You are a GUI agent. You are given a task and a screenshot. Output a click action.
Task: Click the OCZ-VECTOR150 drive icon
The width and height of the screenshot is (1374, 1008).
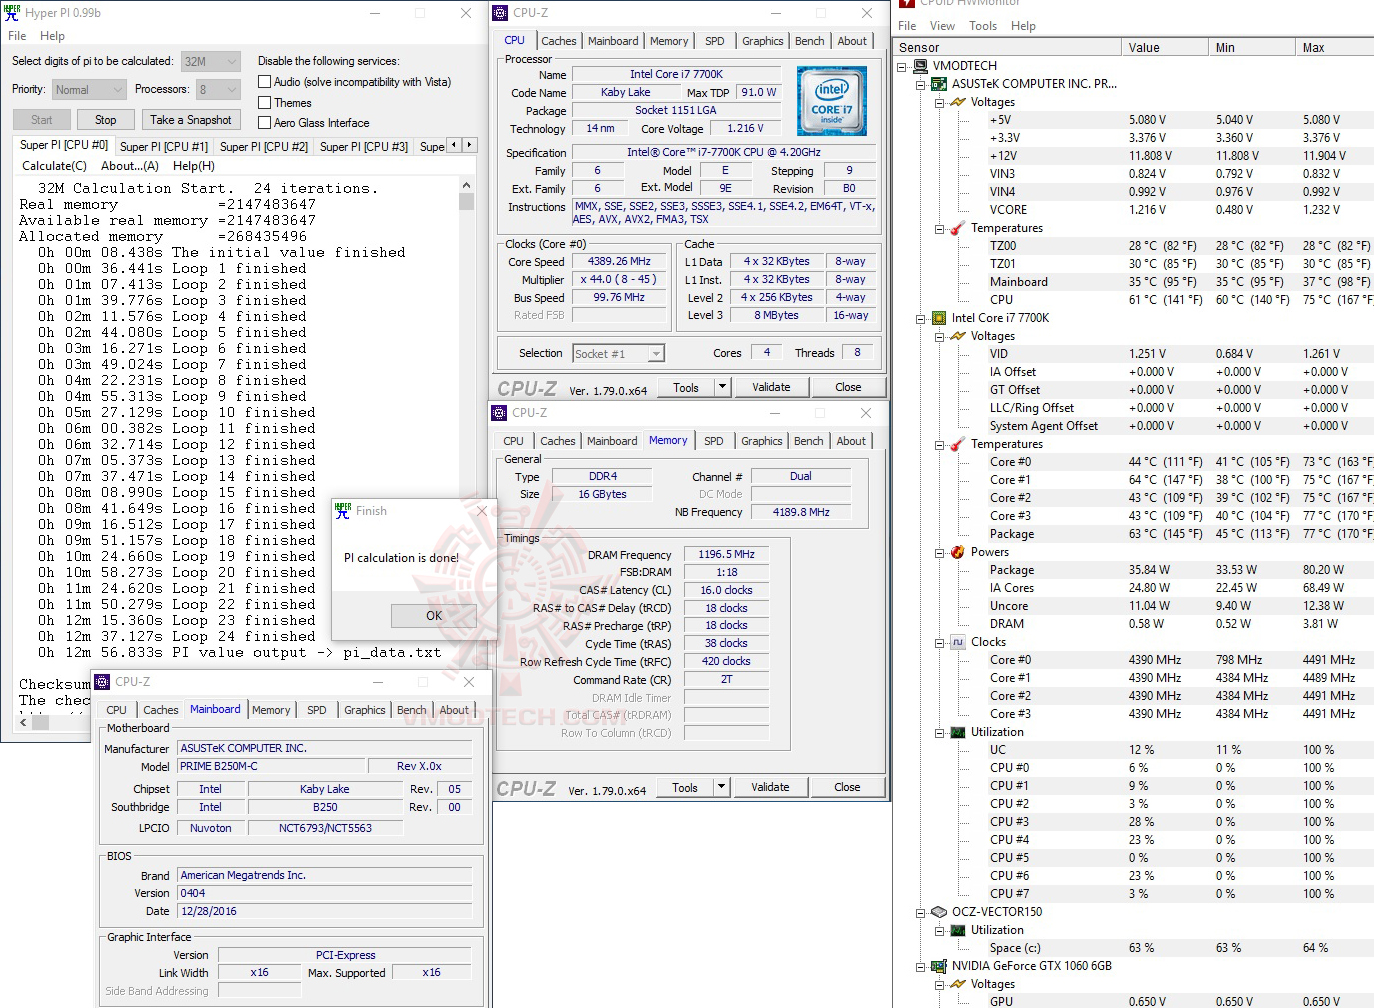[939, 912]
